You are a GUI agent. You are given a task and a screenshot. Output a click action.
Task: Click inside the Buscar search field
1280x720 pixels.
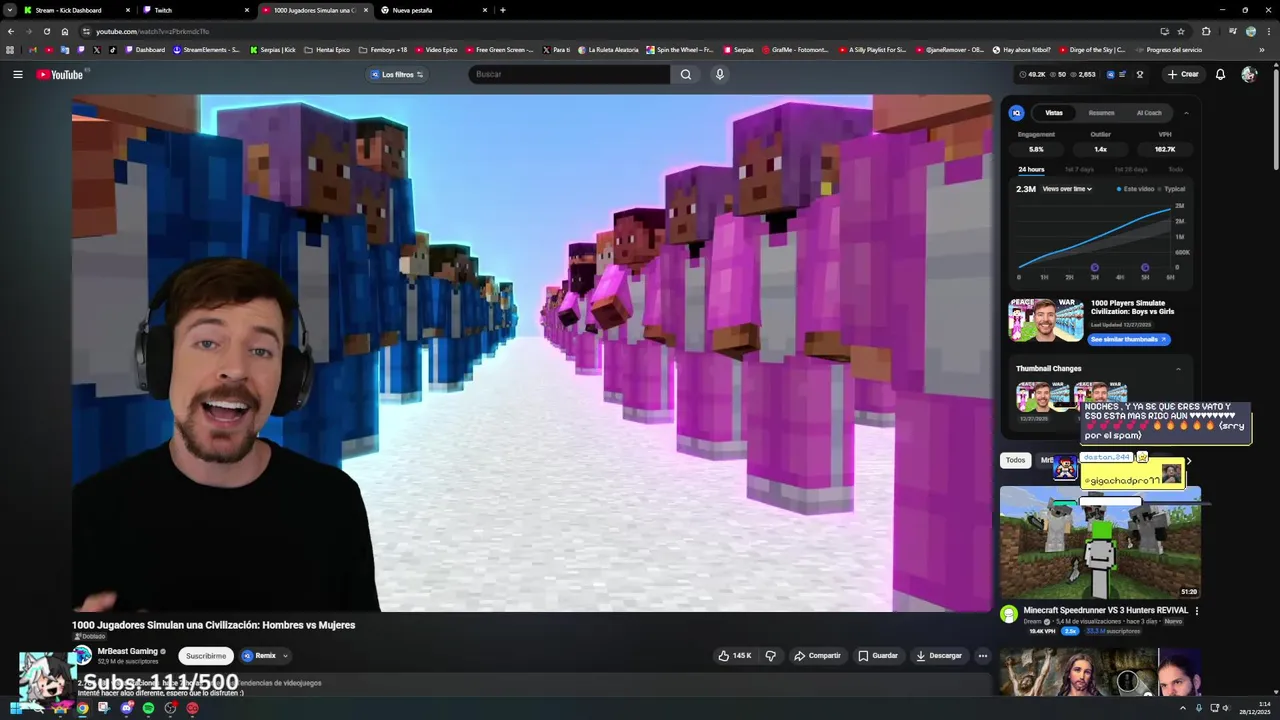click(x=570, y=74)
